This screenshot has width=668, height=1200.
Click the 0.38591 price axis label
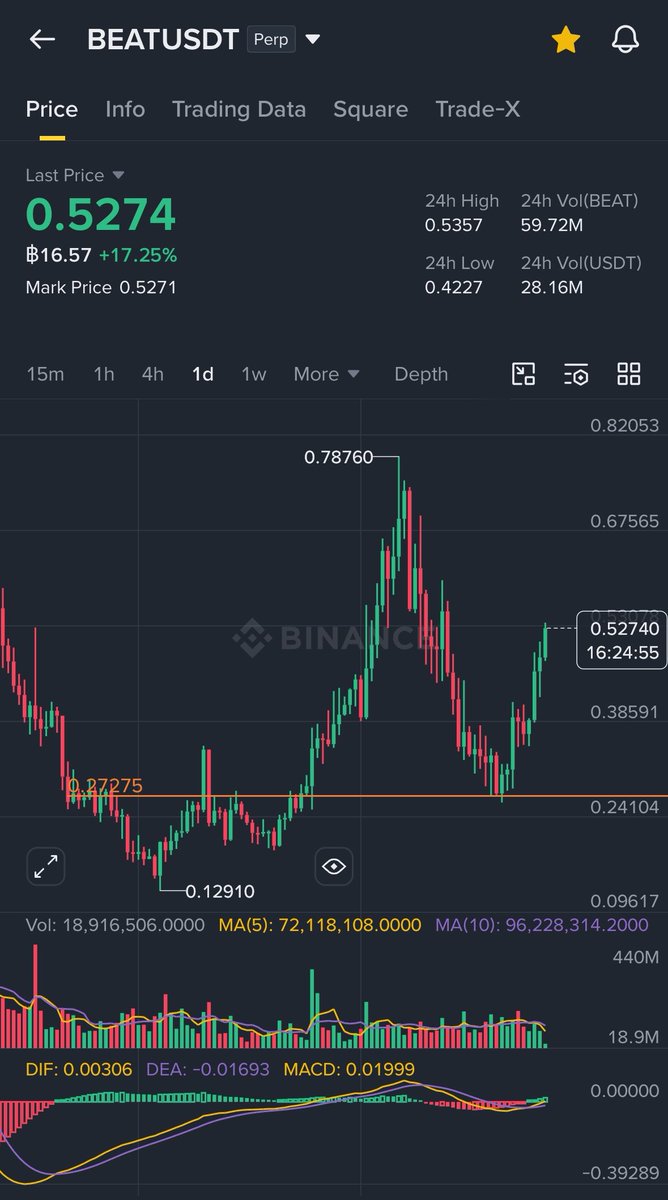point(625,713)
